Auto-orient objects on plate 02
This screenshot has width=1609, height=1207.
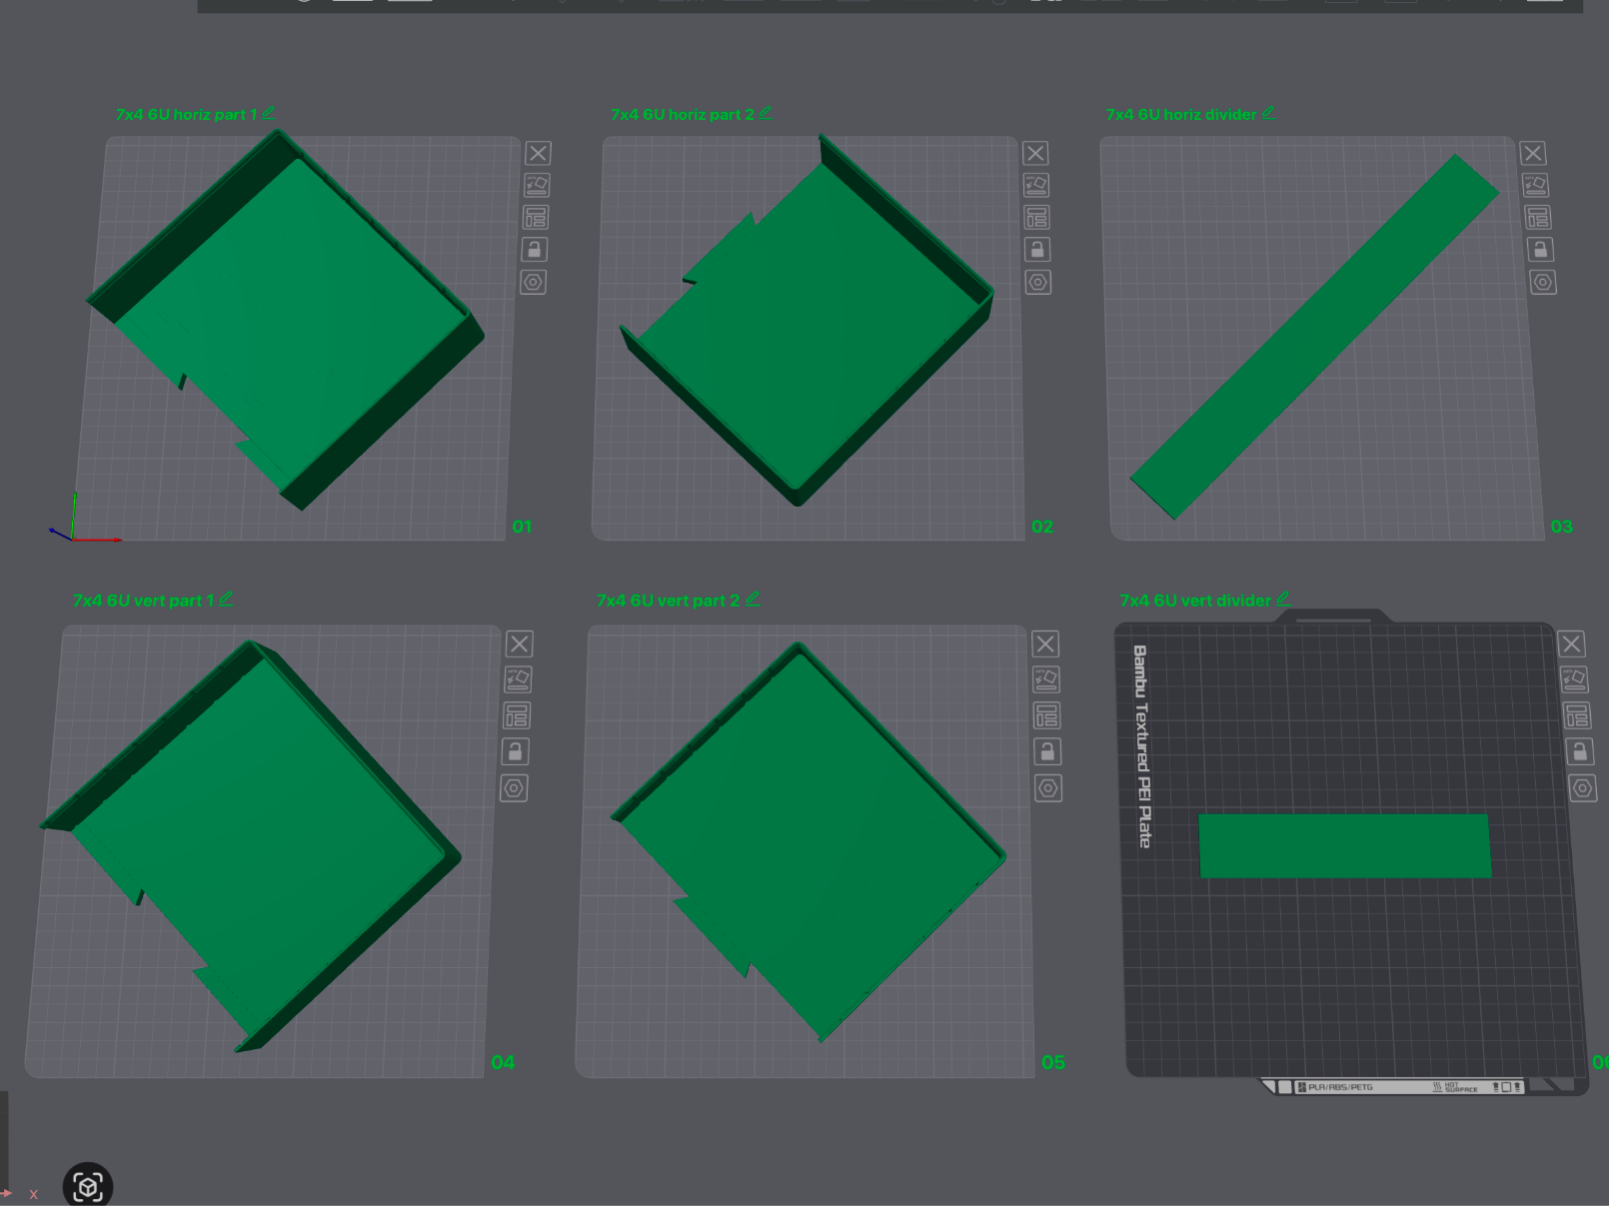click(x=1036, y=185)
